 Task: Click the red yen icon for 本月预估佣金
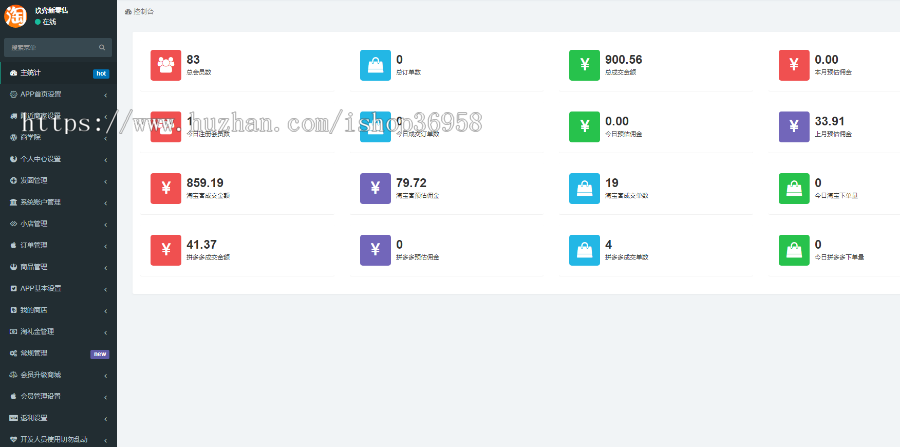click(794, 65)
